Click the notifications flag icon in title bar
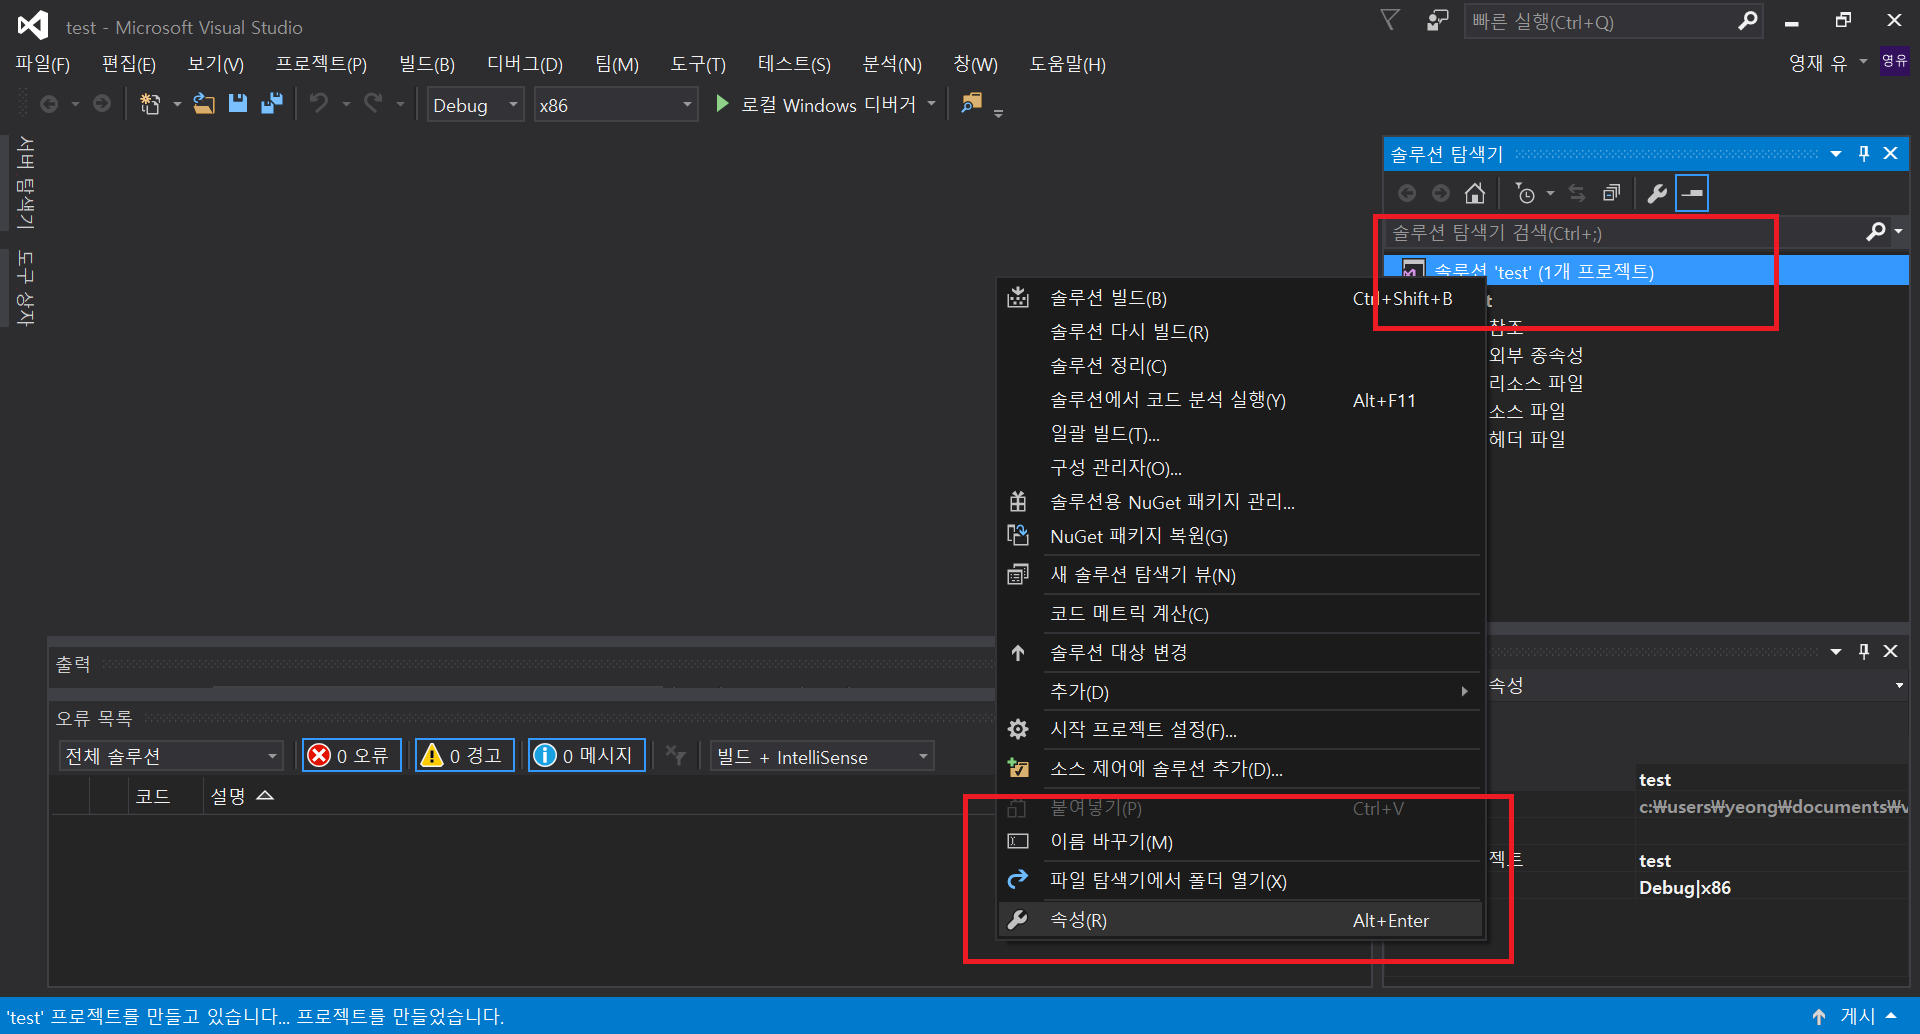The width and height of the screenshot is (1920, 1034). point(1390,21)
